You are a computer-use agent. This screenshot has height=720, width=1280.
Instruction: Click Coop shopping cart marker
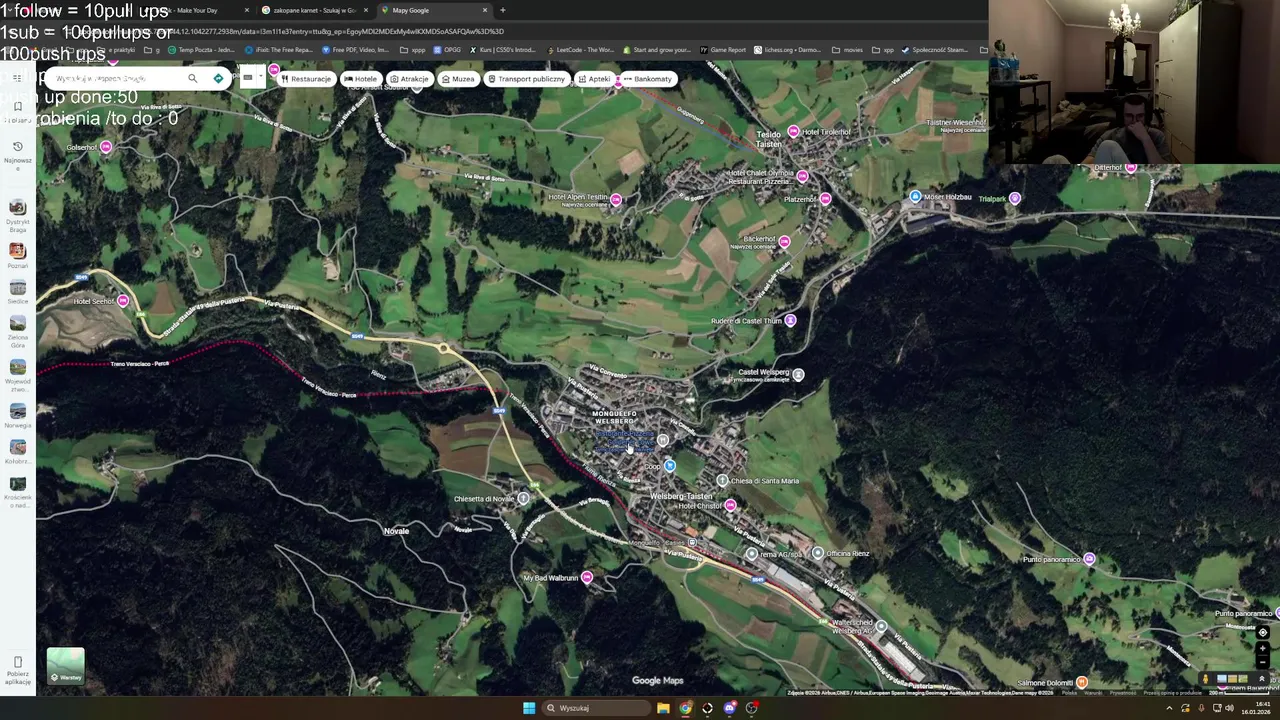tap(669, 466)
